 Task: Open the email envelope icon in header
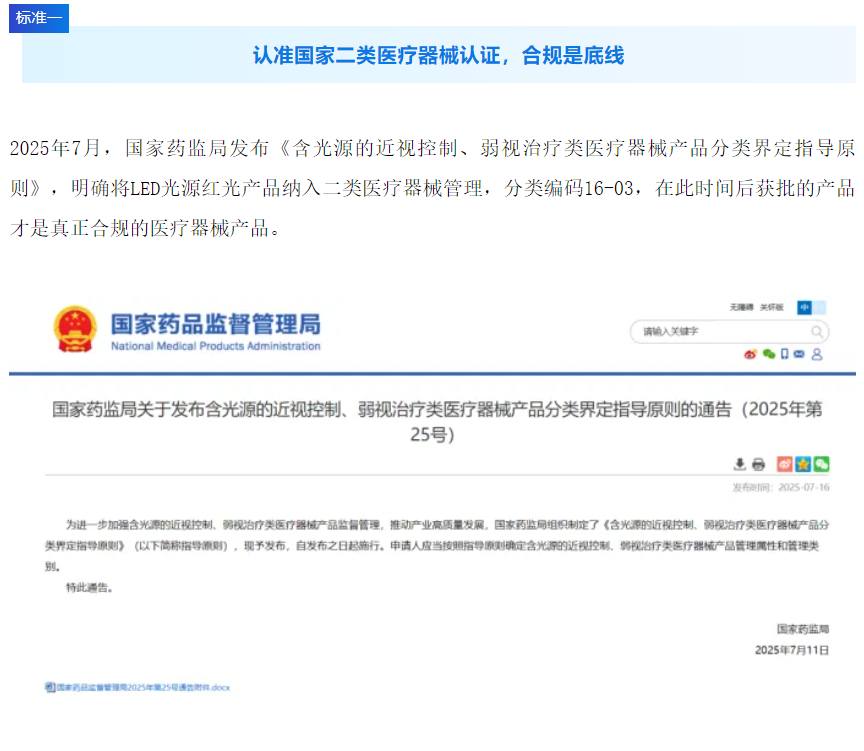point(799,354)
